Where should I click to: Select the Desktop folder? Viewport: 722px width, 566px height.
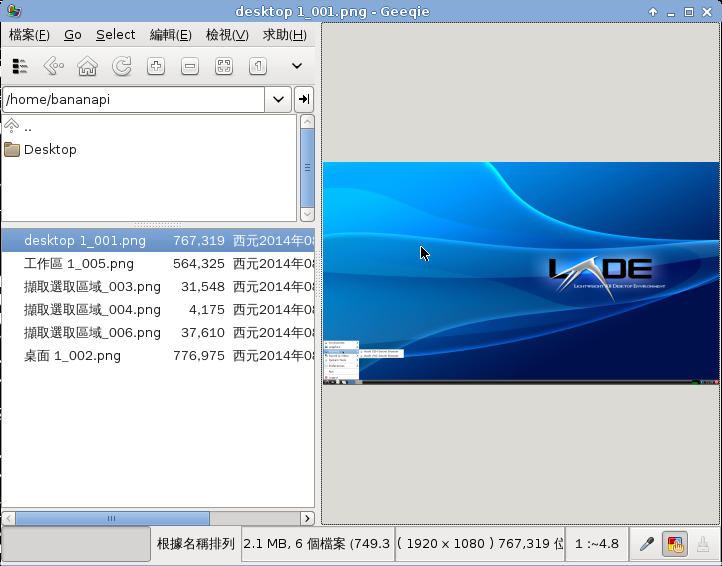pos(40,149)
